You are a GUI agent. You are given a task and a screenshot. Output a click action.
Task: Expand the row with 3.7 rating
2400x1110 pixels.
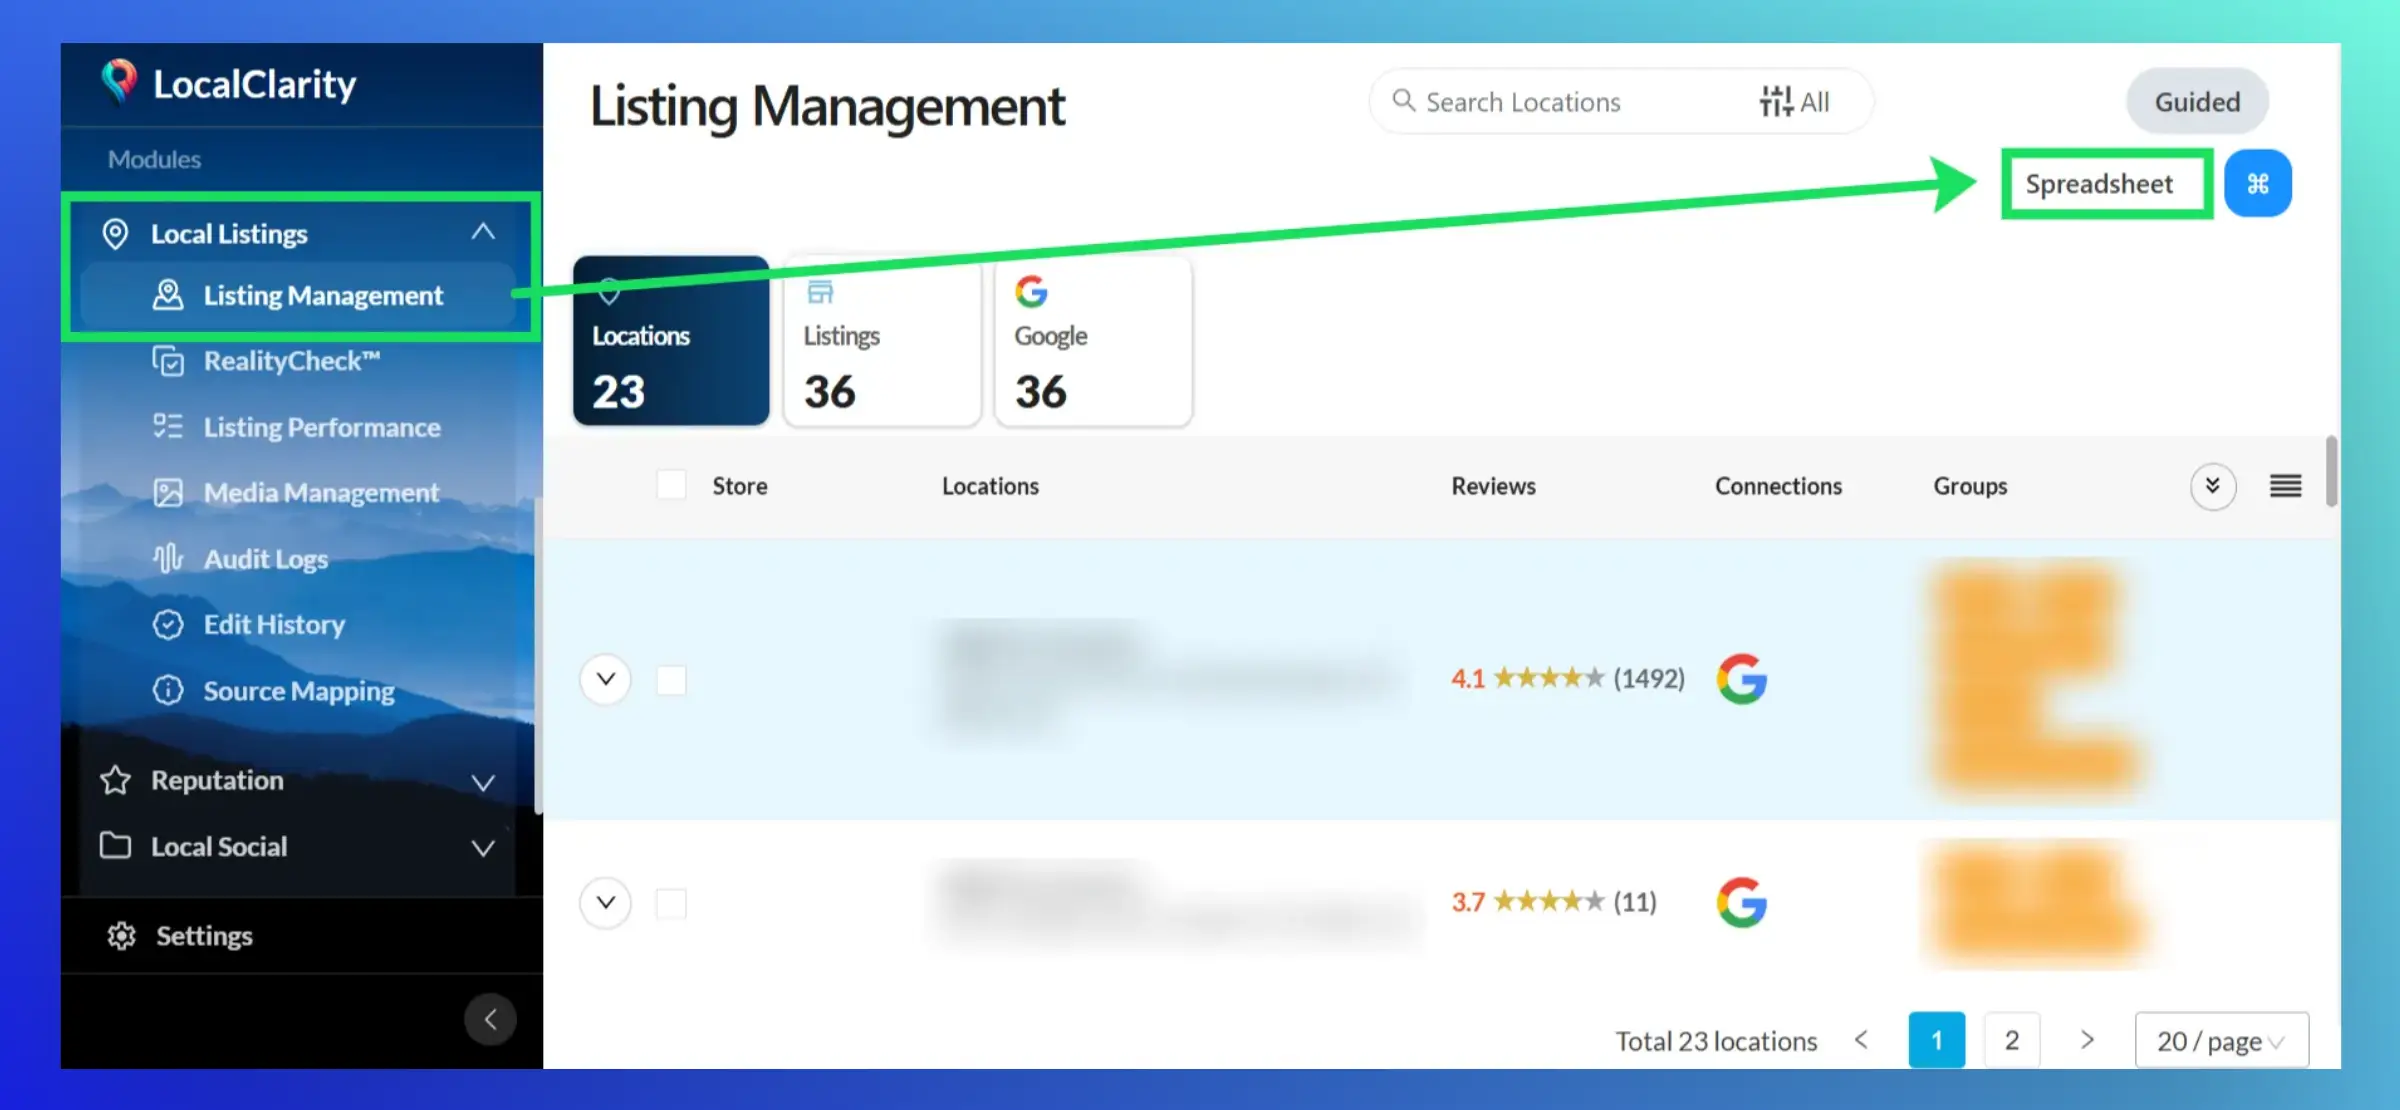(606, 903)
